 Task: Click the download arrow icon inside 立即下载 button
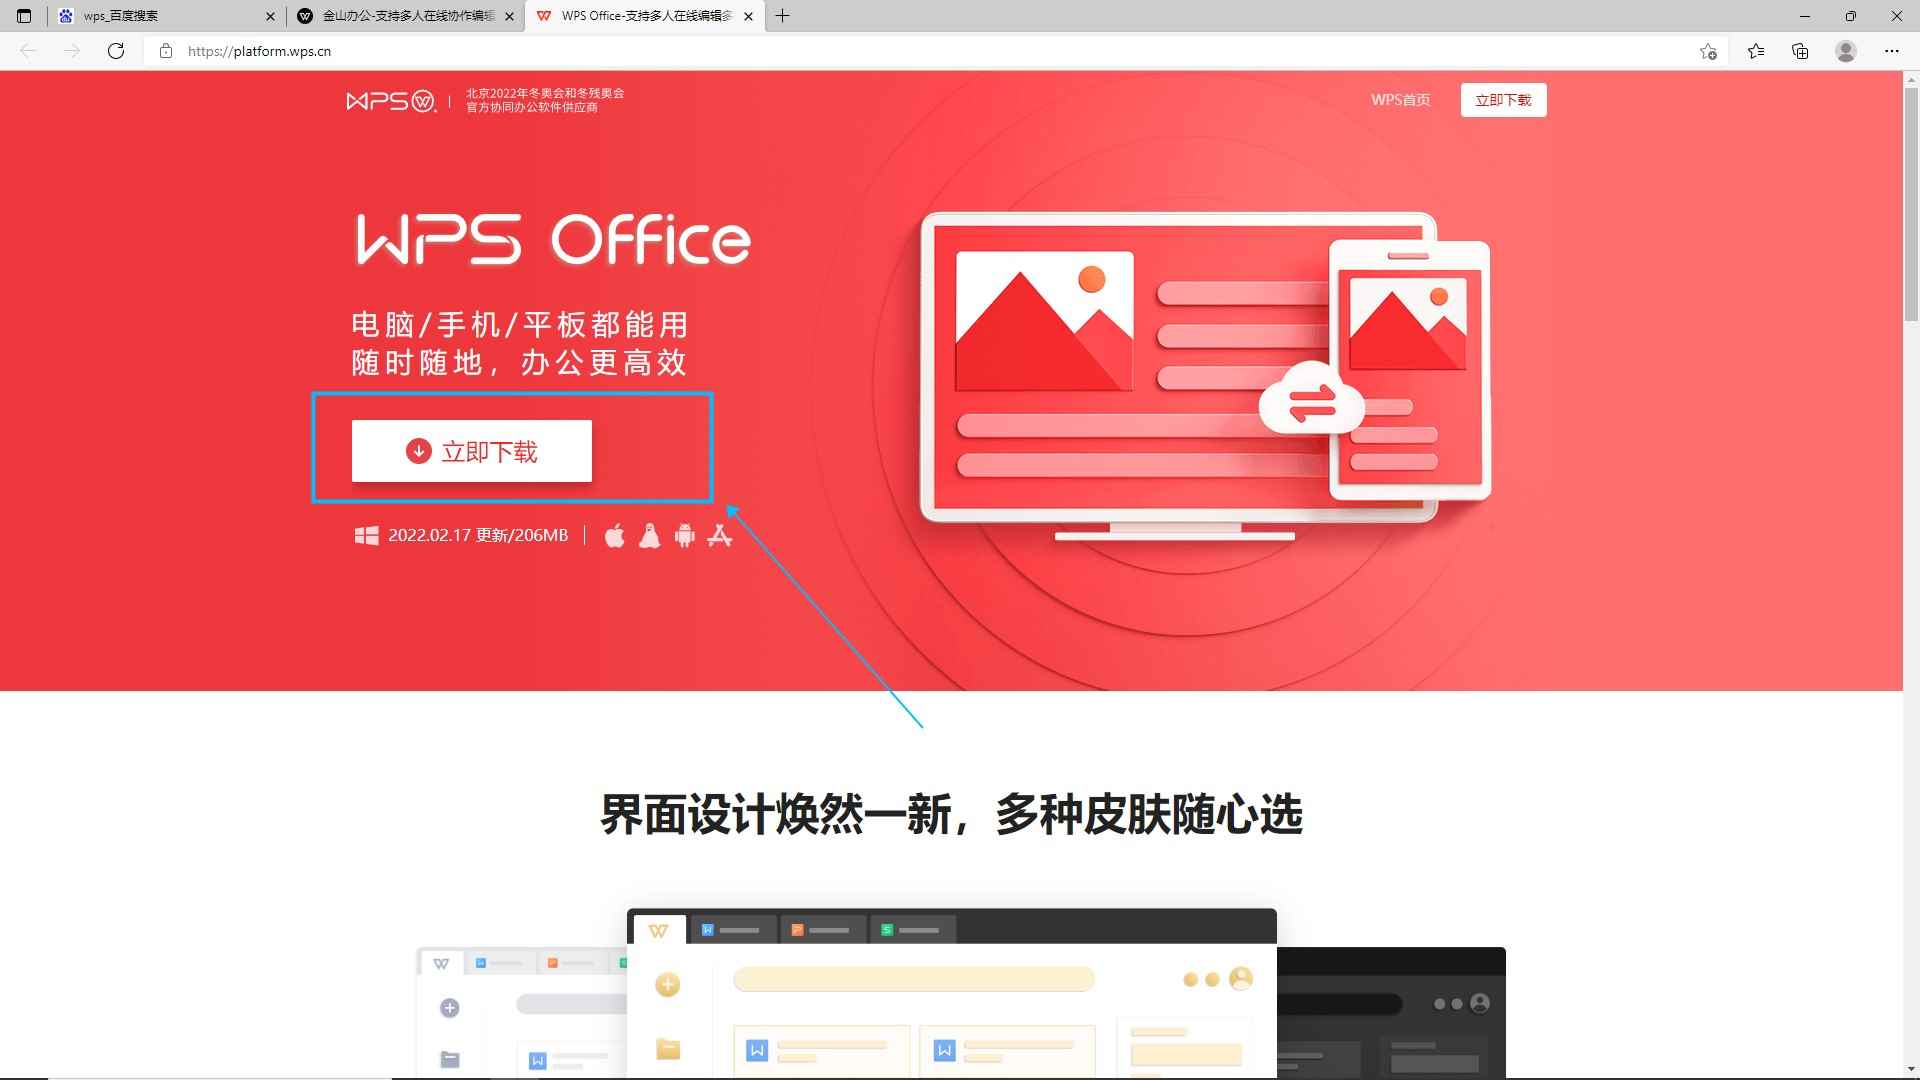[419, 451]
